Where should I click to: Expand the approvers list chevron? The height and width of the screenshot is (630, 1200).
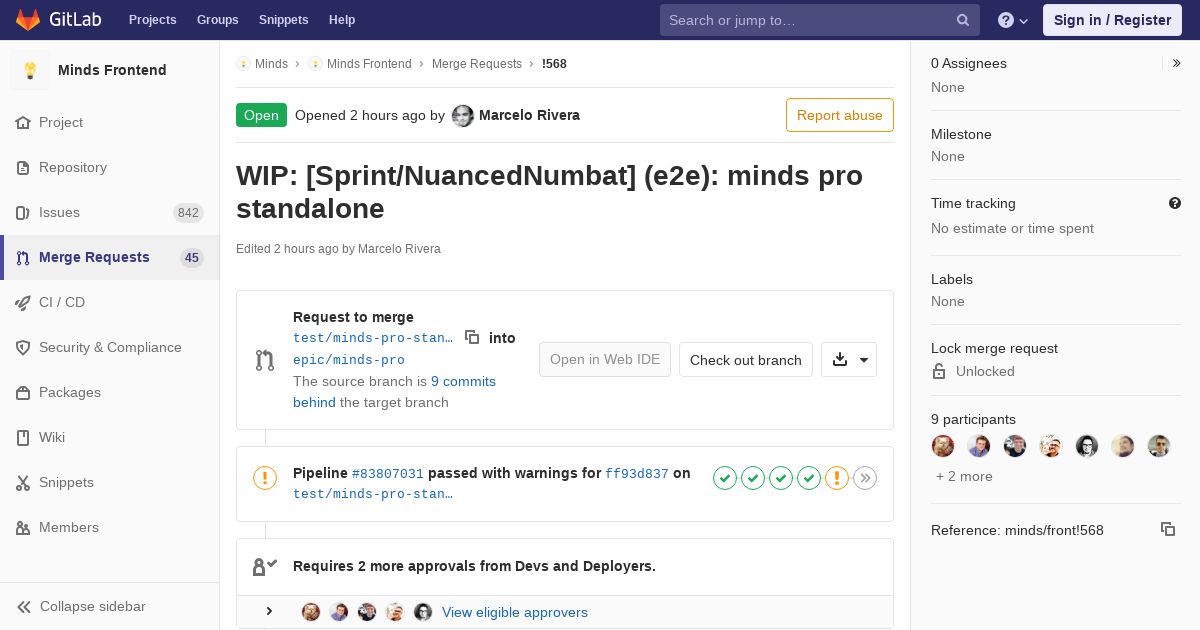(269, 611)
